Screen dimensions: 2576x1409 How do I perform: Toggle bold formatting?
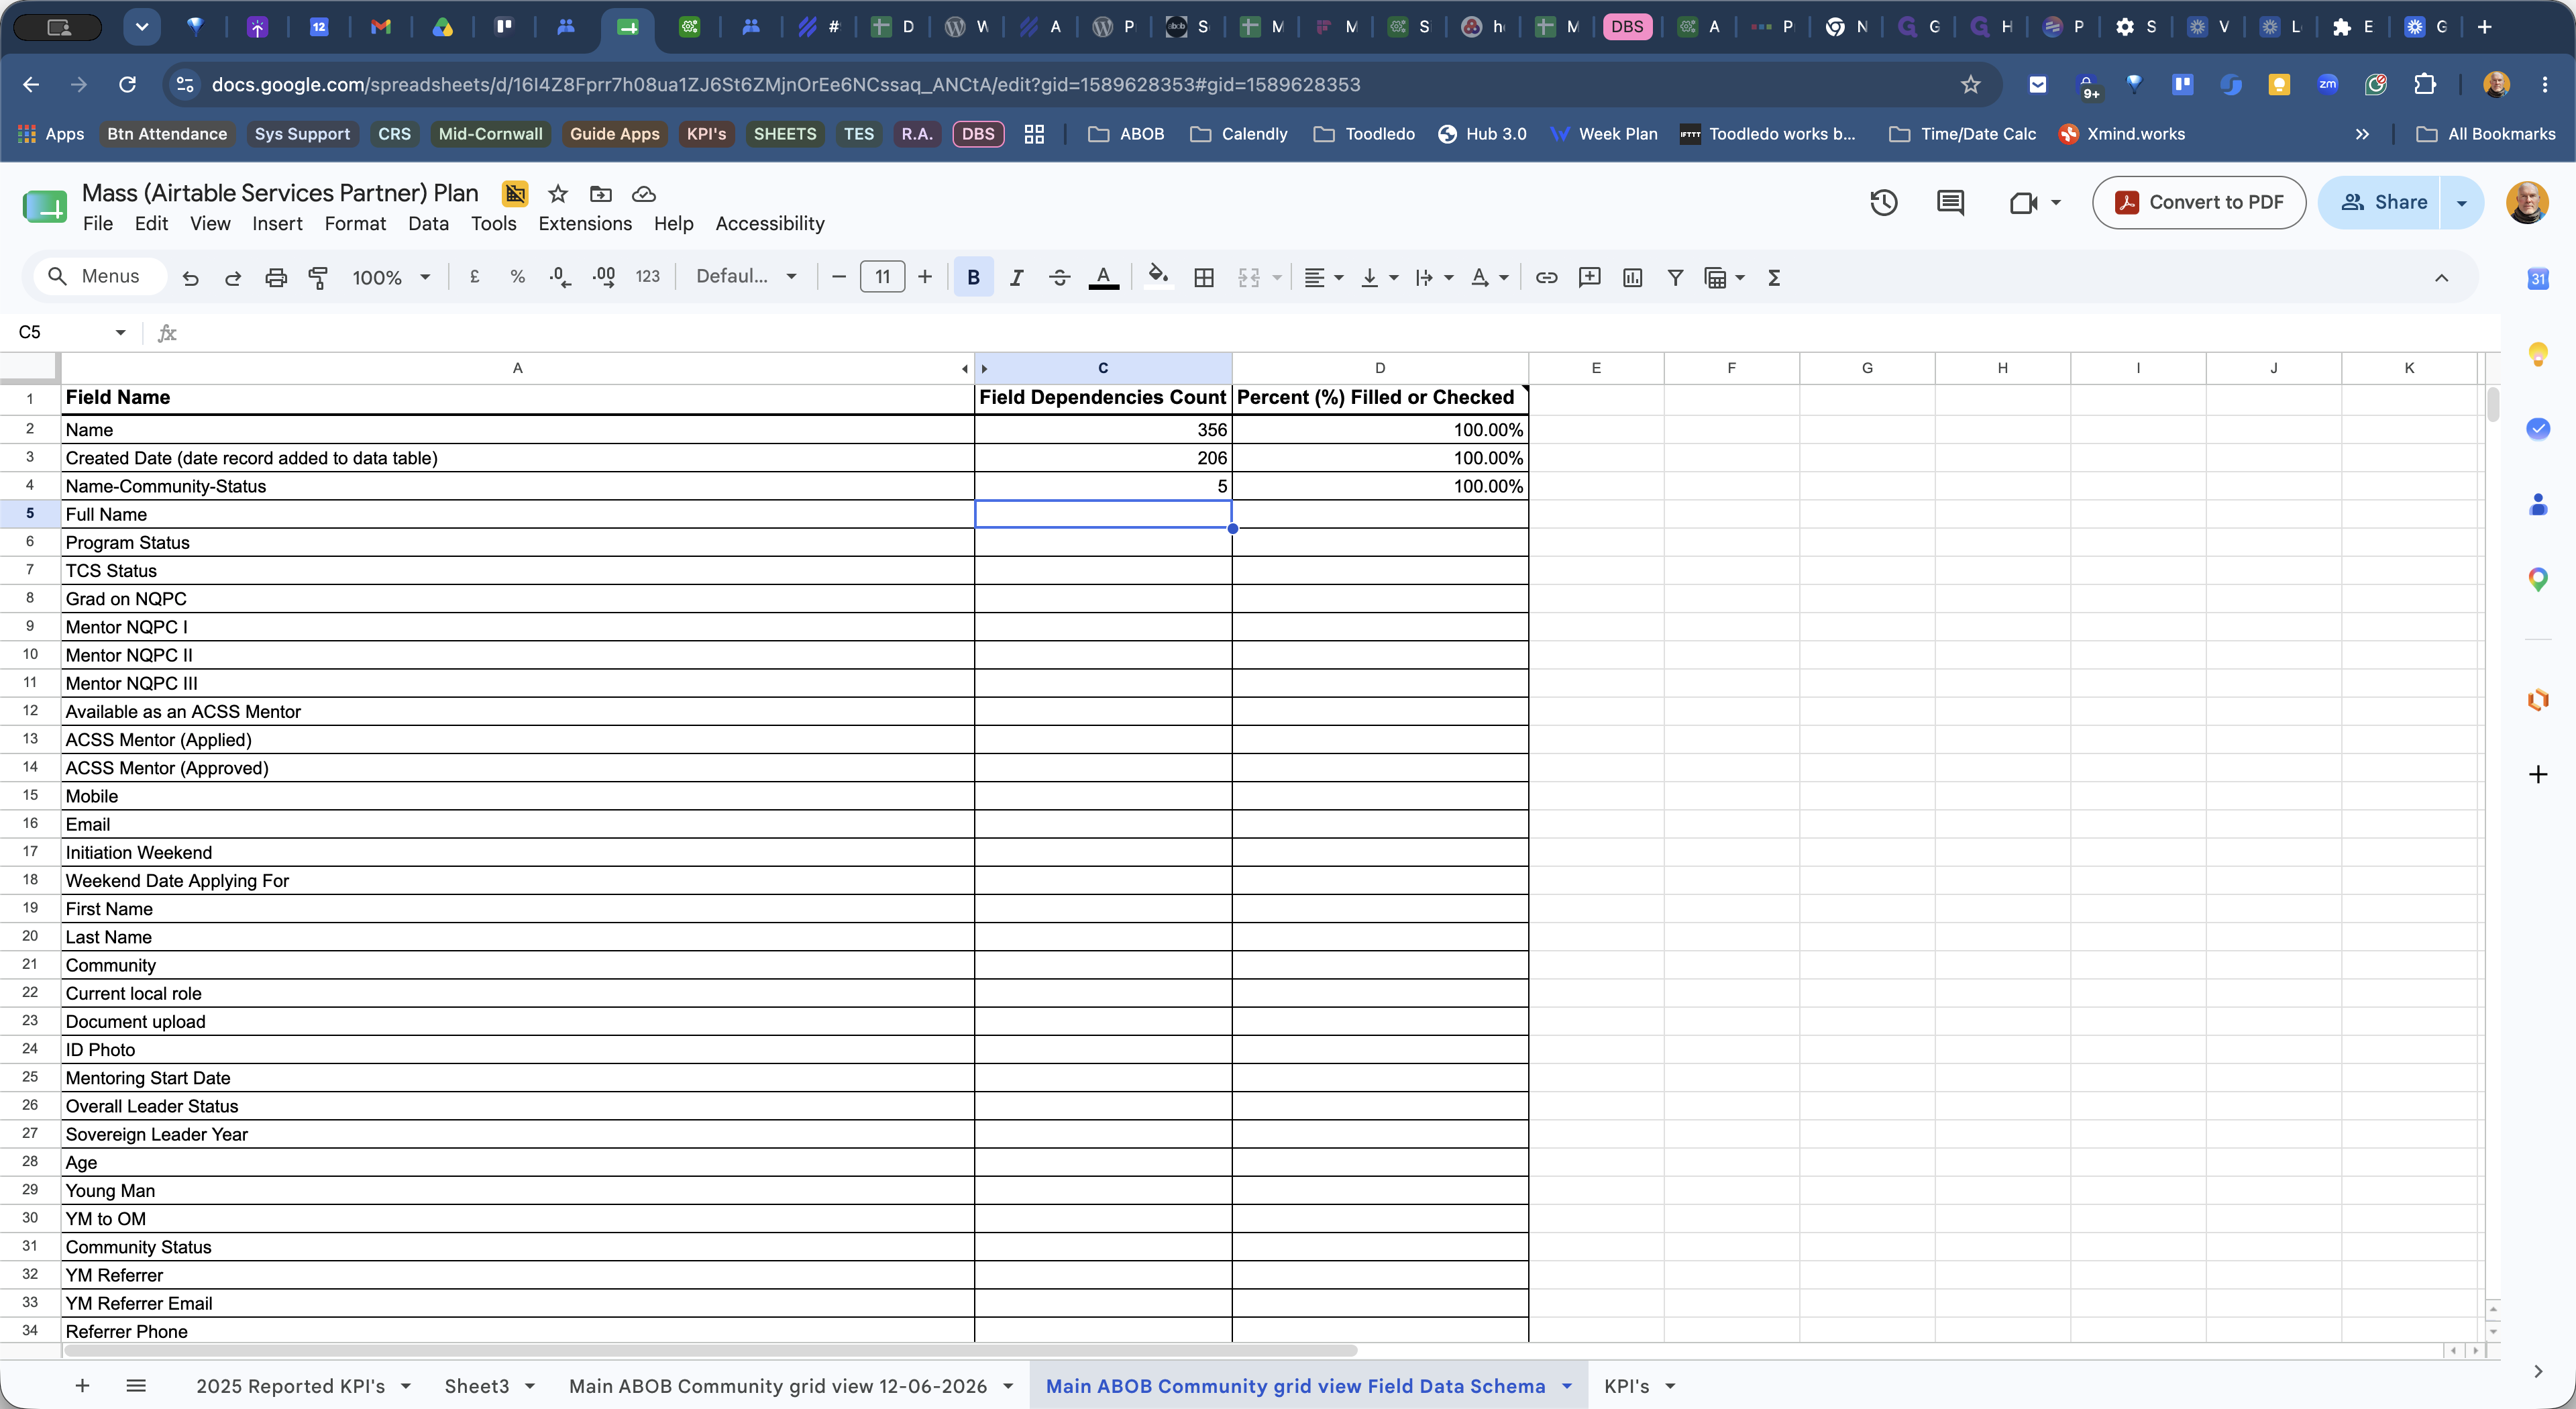click(973, 278)
